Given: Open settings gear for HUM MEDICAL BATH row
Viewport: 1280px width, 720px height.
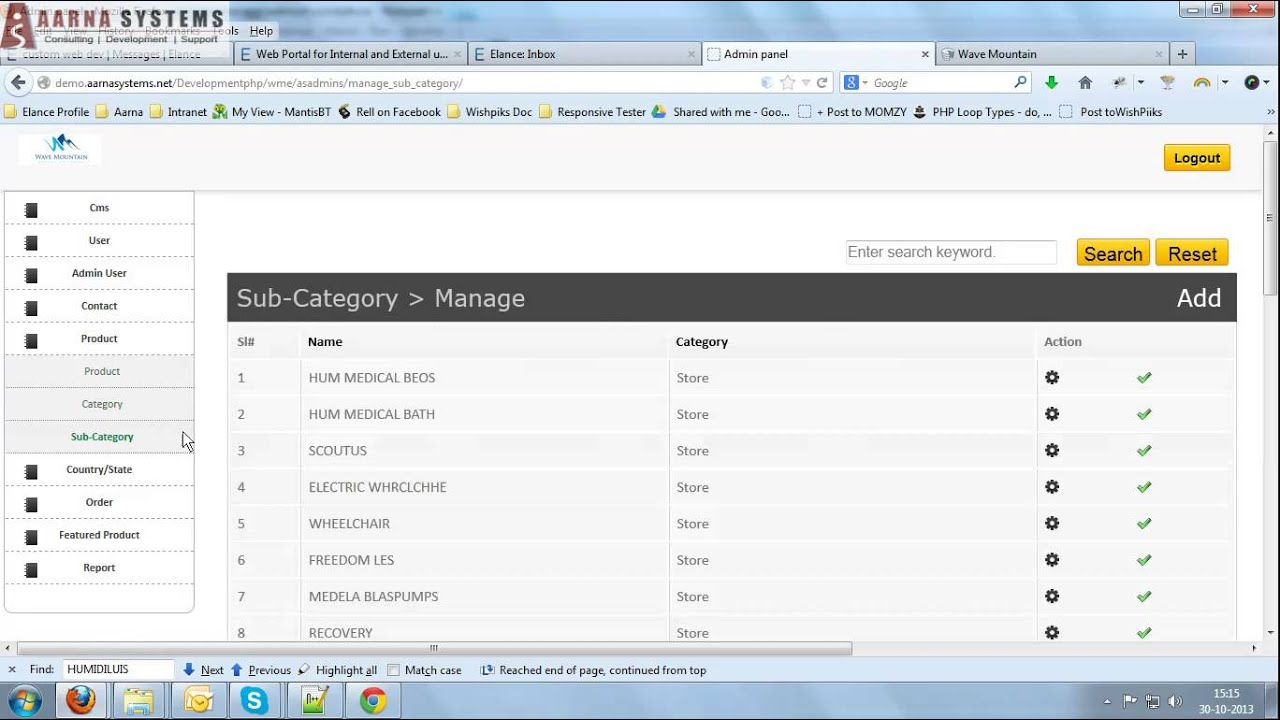Looking at the screenshot, I should click(x=1052, y=414).
